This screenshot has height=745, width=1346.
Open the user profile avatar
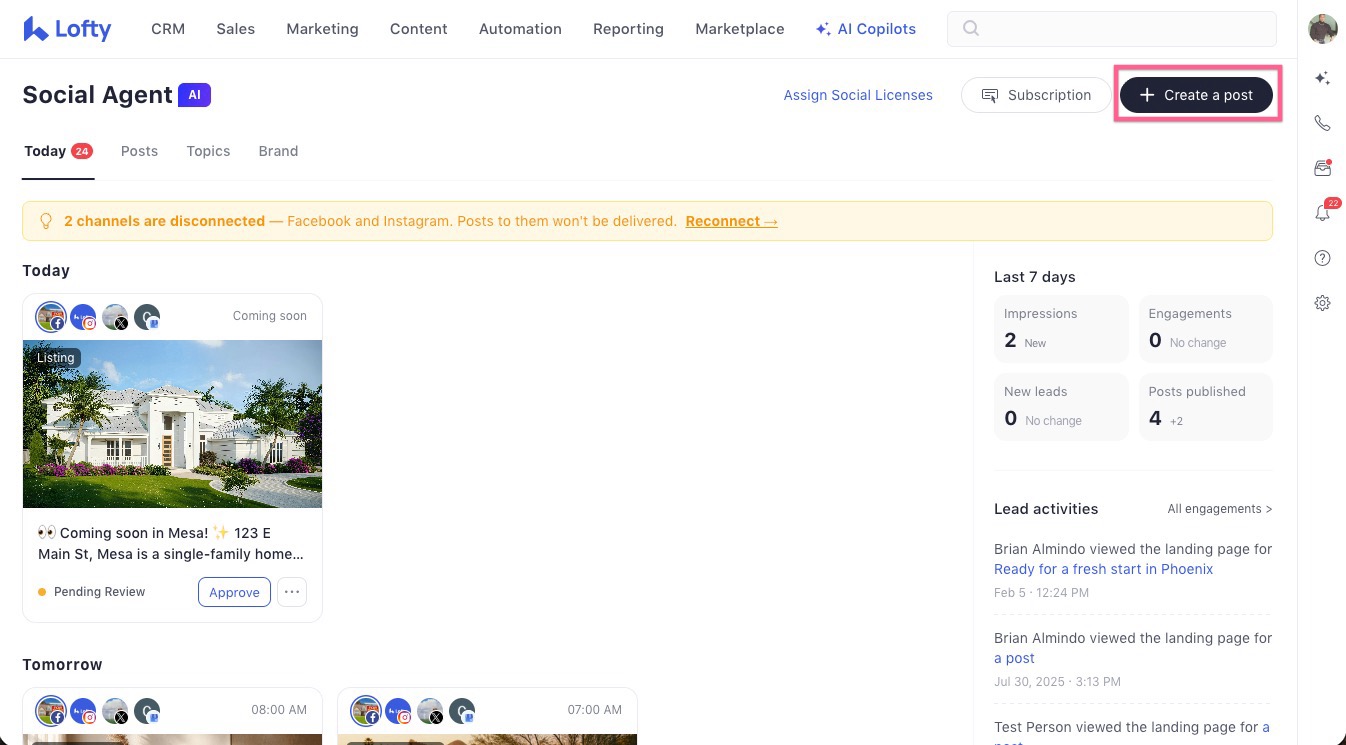(x=1323, y=29)
